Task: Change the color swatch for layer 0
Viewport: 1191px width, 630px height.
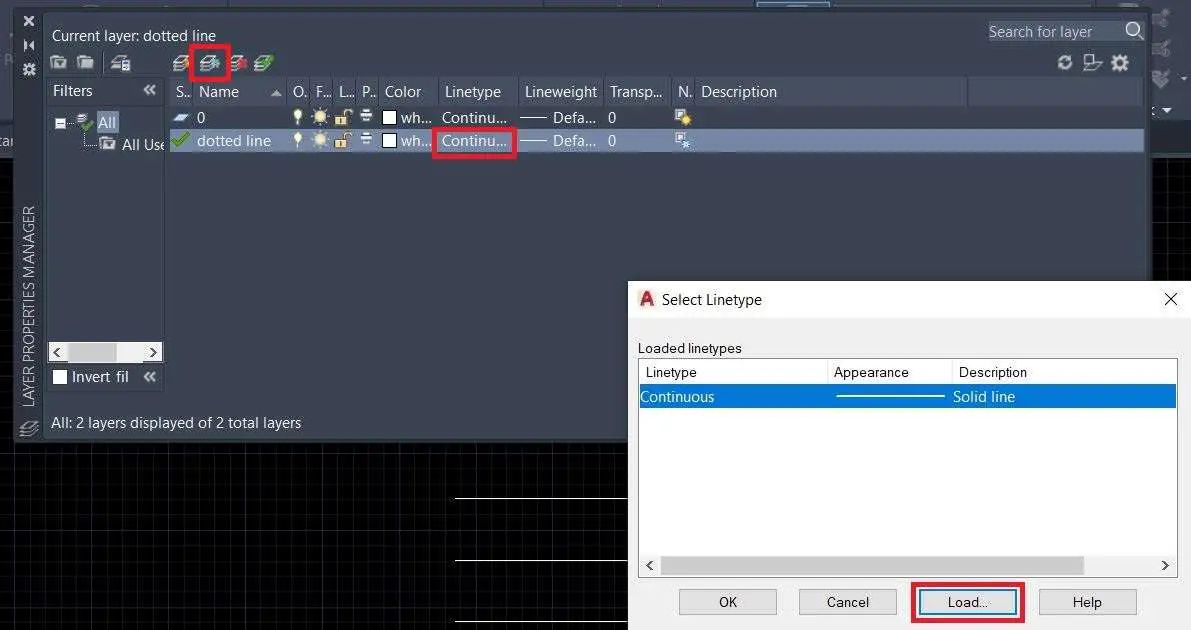Action: (389, 117)
